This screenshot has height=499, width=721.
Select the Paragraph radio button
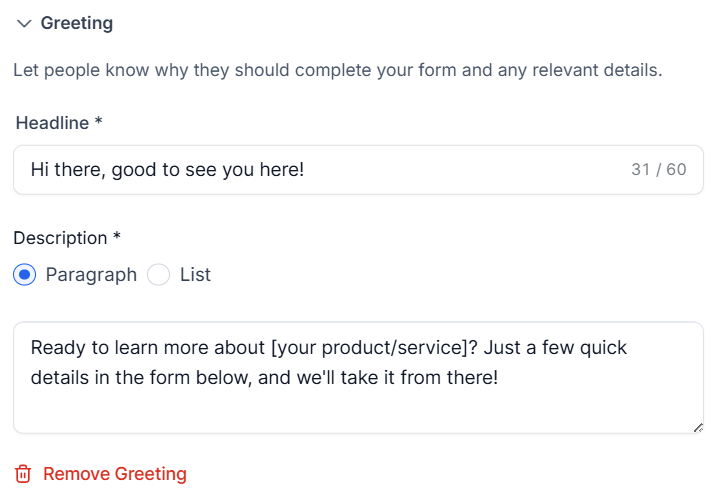click(x=24, y=275)
